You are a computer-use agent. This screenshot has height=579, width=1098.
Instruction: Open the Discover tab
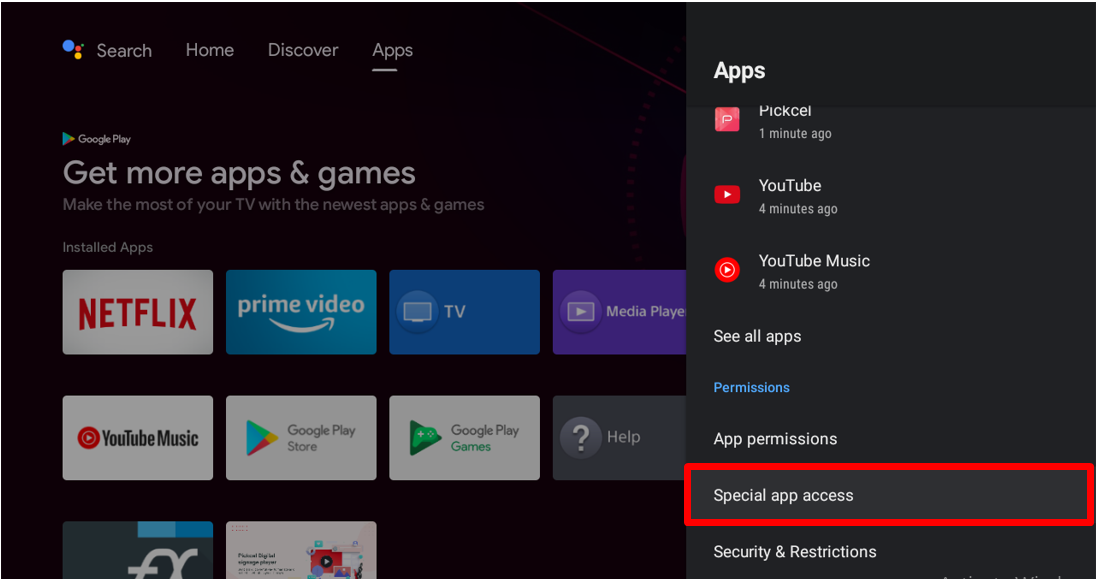coord(302,50)
